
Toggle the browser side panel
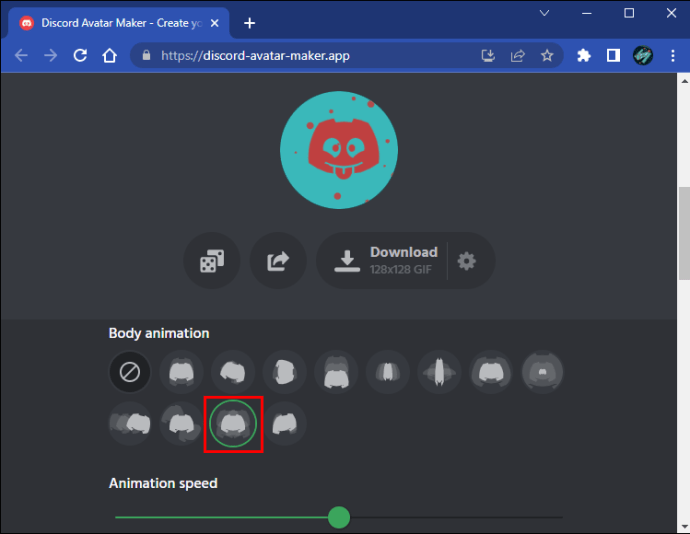click(x=613, y=55)
